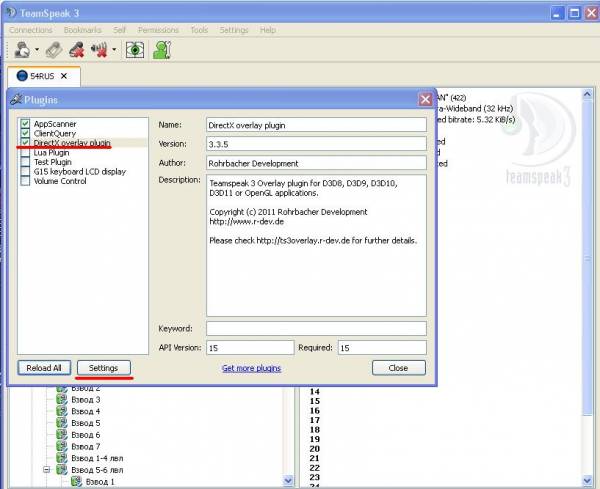The image size is (600, 489).
Task: Open the Settings menu in menu bar
Action: click(x=234, y=30)
